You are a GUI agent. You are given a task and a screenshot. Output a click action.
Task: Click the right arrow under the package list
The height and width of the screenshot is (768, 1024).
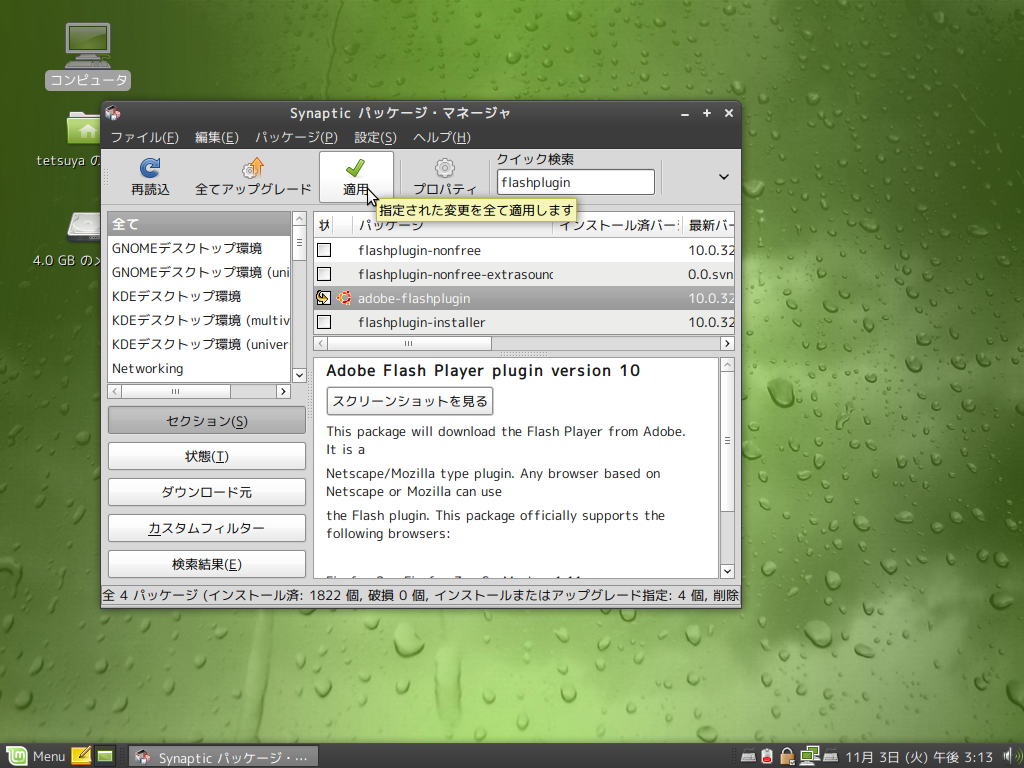727,344
